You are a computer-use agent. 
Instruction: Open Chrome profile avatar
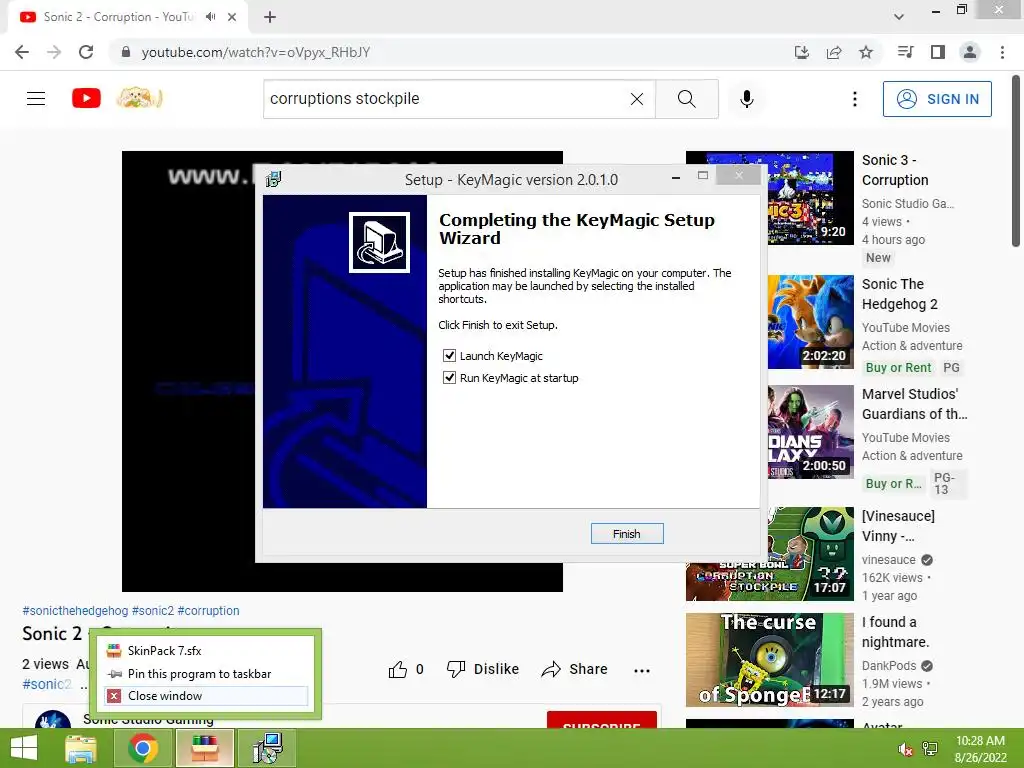(x=970, y=52)
